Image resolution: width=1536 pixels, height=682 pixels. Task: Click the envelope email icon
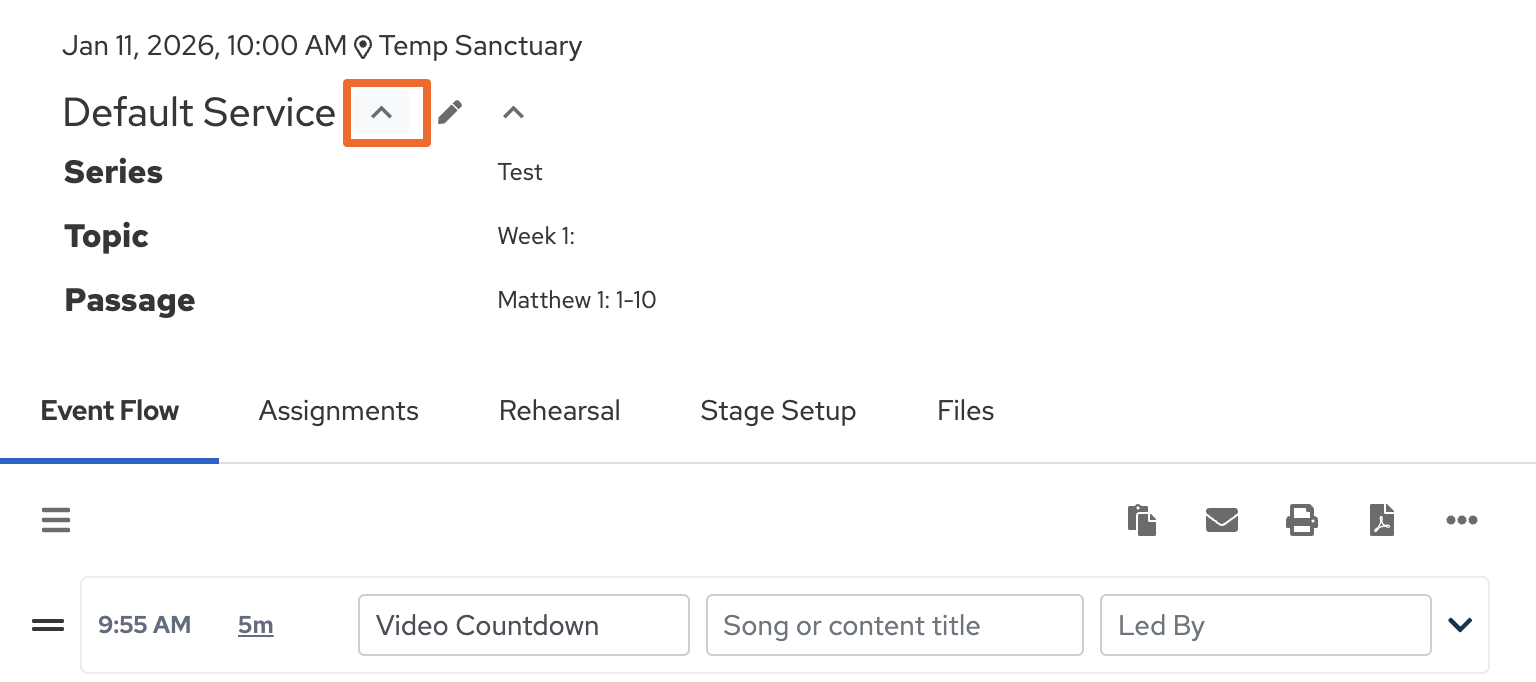[1221, 520]
